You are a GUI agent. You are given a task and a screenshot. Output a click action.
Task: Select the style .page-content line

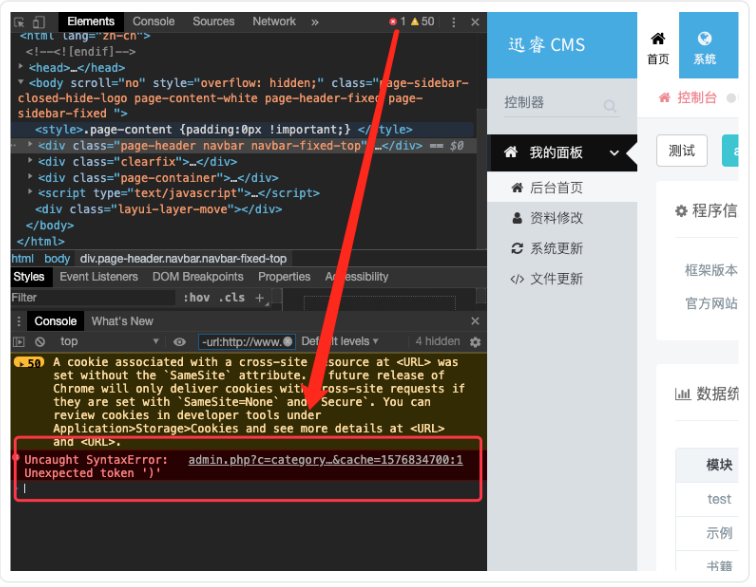[225, 130]
